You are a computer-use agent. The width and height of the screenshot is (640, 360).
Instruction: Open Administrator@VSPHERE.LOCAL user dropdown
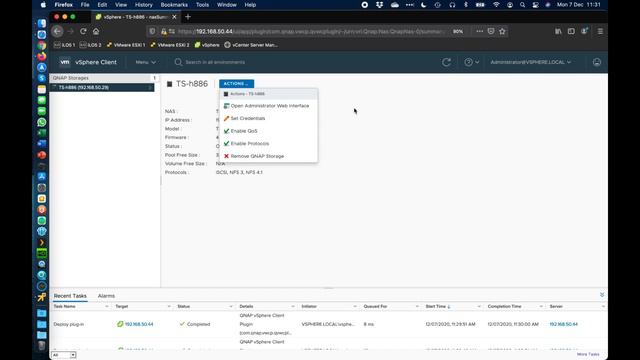pos(531,62)
